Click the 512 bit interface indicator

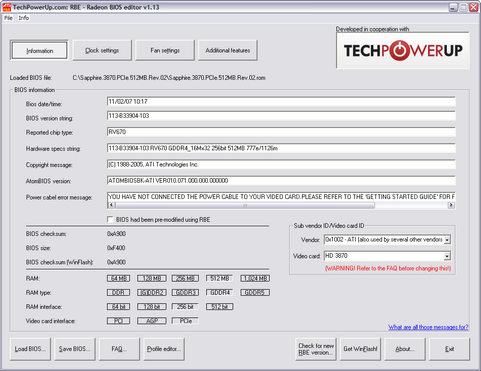[x=219, y=307]
